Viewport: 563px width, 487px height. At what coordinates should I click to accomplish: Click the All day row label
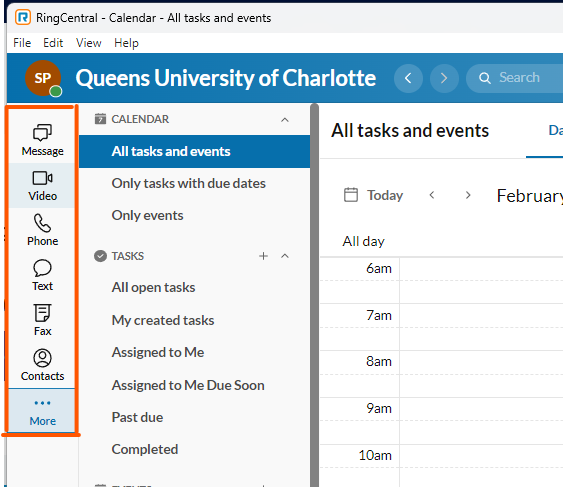click(x=363, y=241)
